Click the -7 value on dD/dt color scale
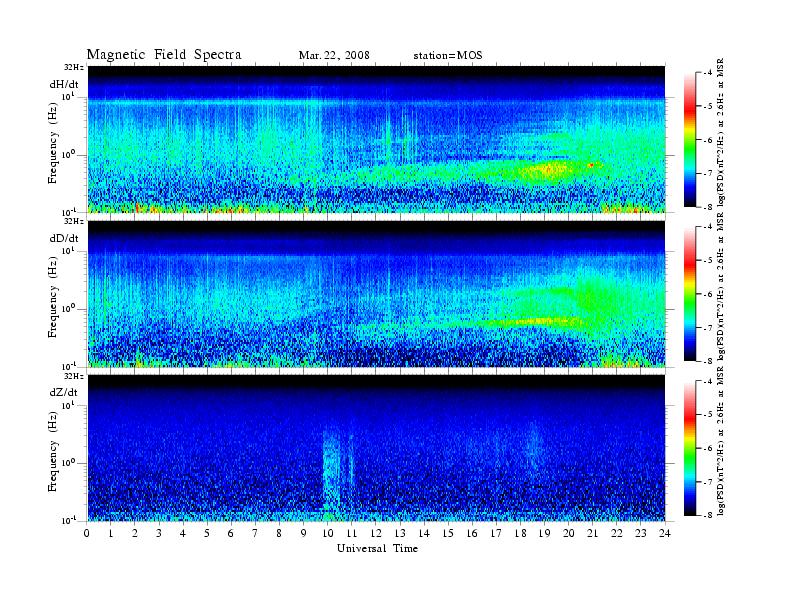792x612 pixels. (x=708, y=328)
